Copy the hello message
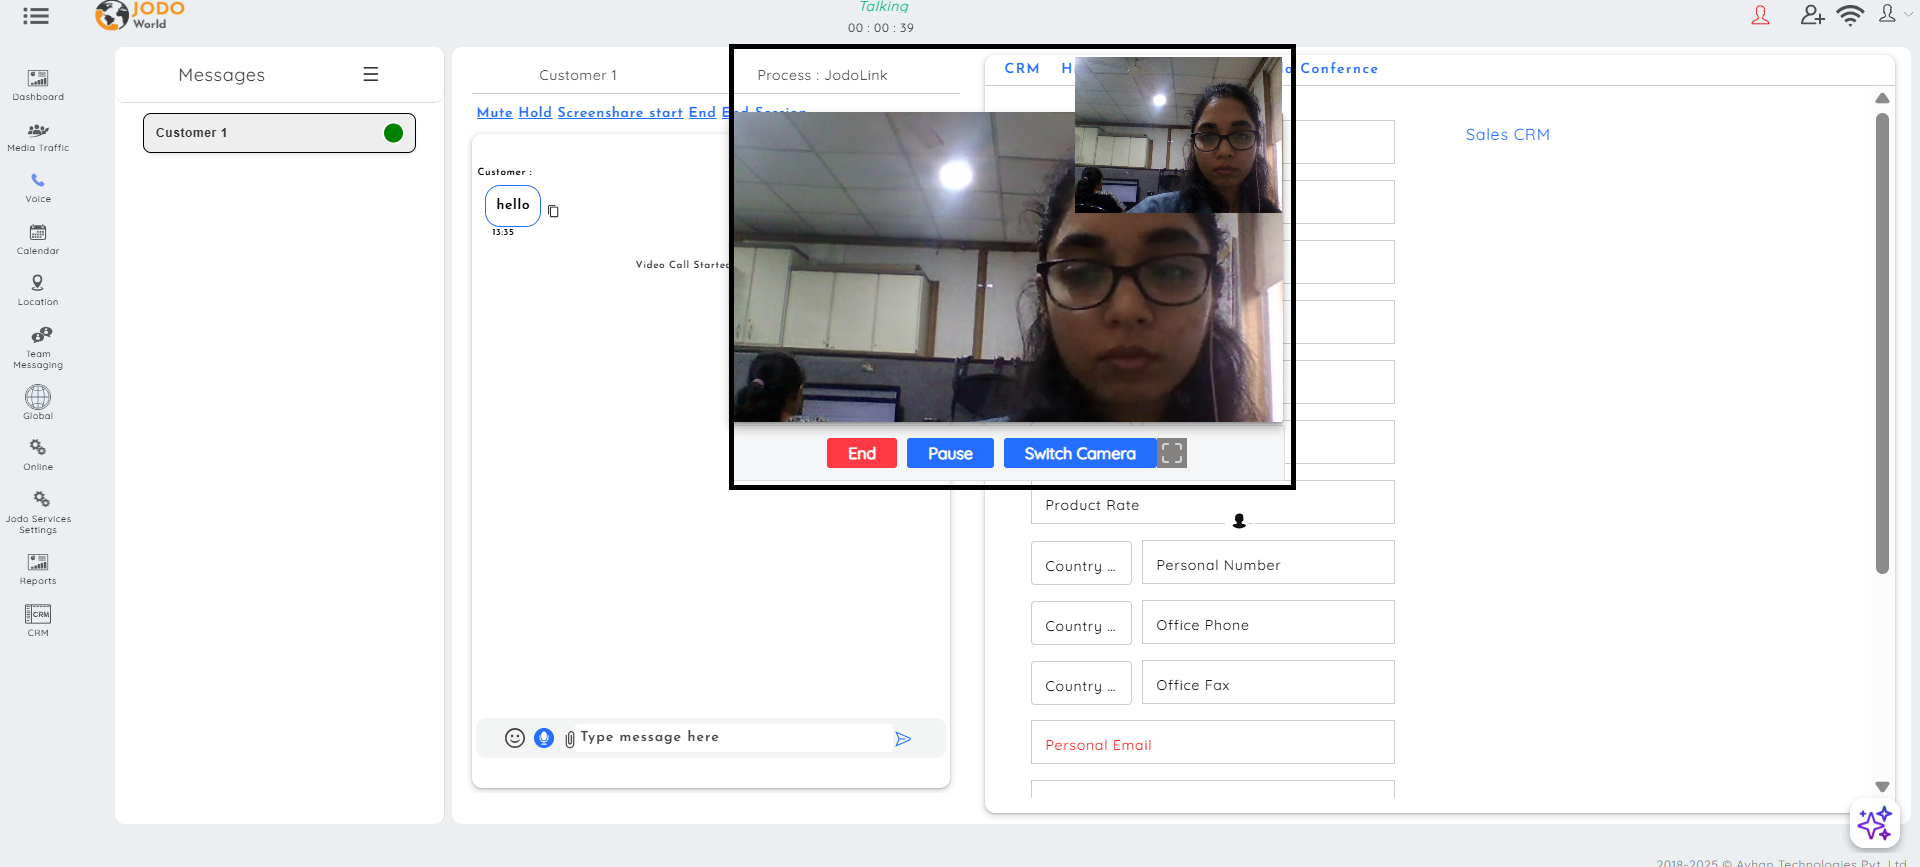The width and height of the screenshot is (1920, 867). point(553,211)
